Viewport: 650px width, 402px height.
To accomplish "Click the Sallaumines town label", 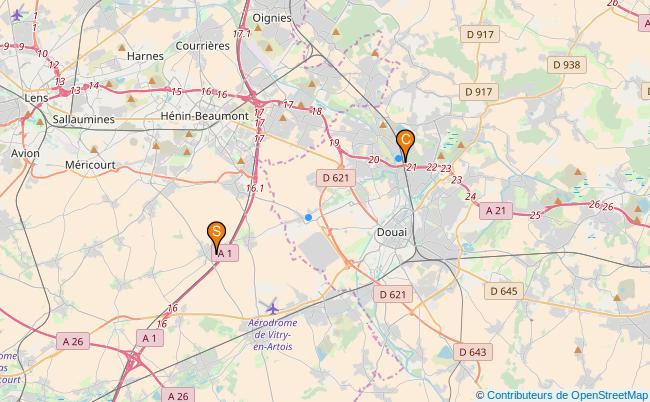I will point(83,120).
